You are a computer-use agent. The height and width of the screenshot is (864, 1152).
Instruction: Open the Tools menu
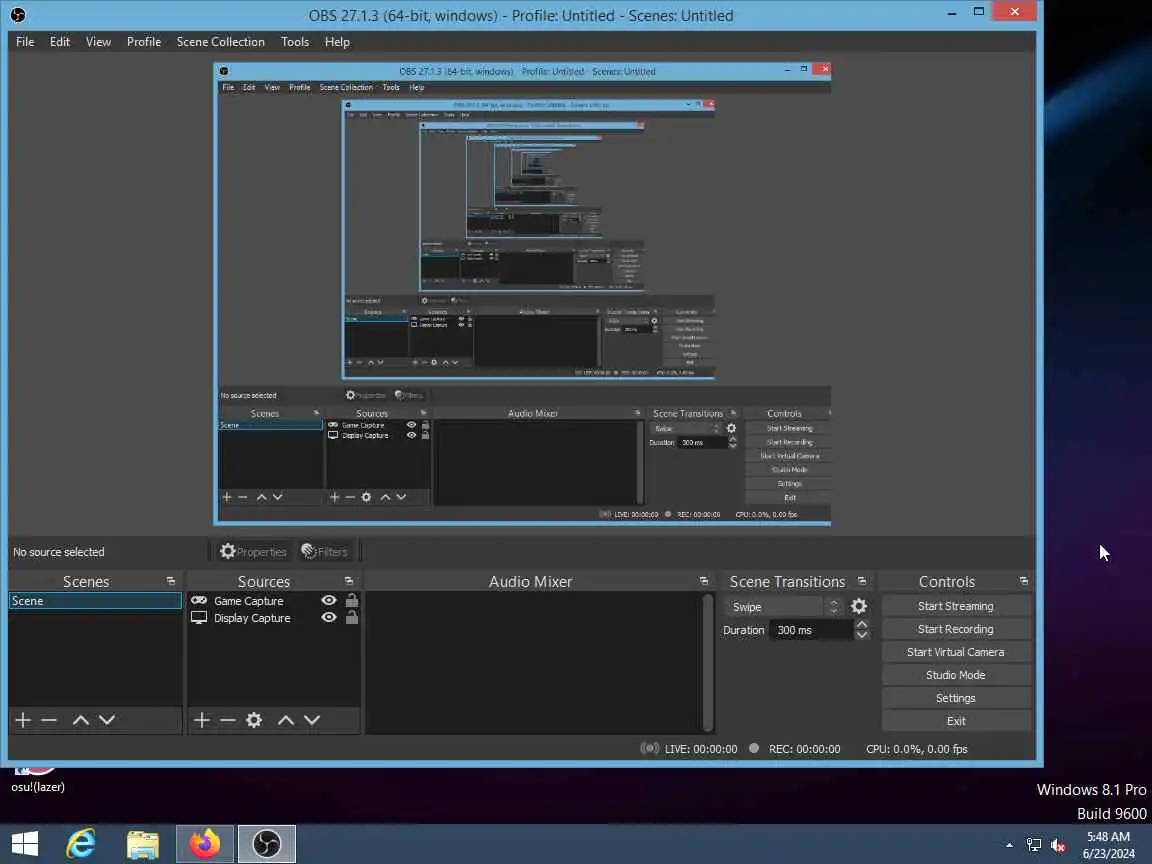pyautogui.click(x=295, y=42)
